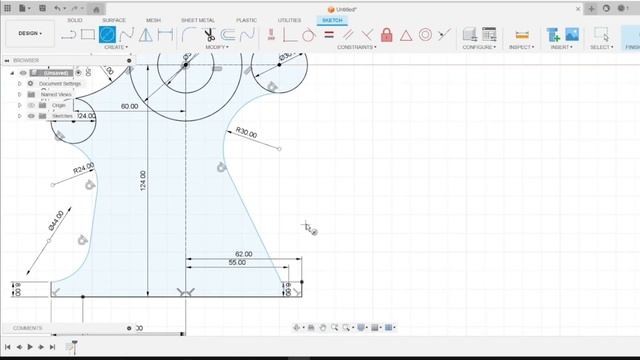Switch to the SURFACE tab
The image size is (640, 360).
114,20
